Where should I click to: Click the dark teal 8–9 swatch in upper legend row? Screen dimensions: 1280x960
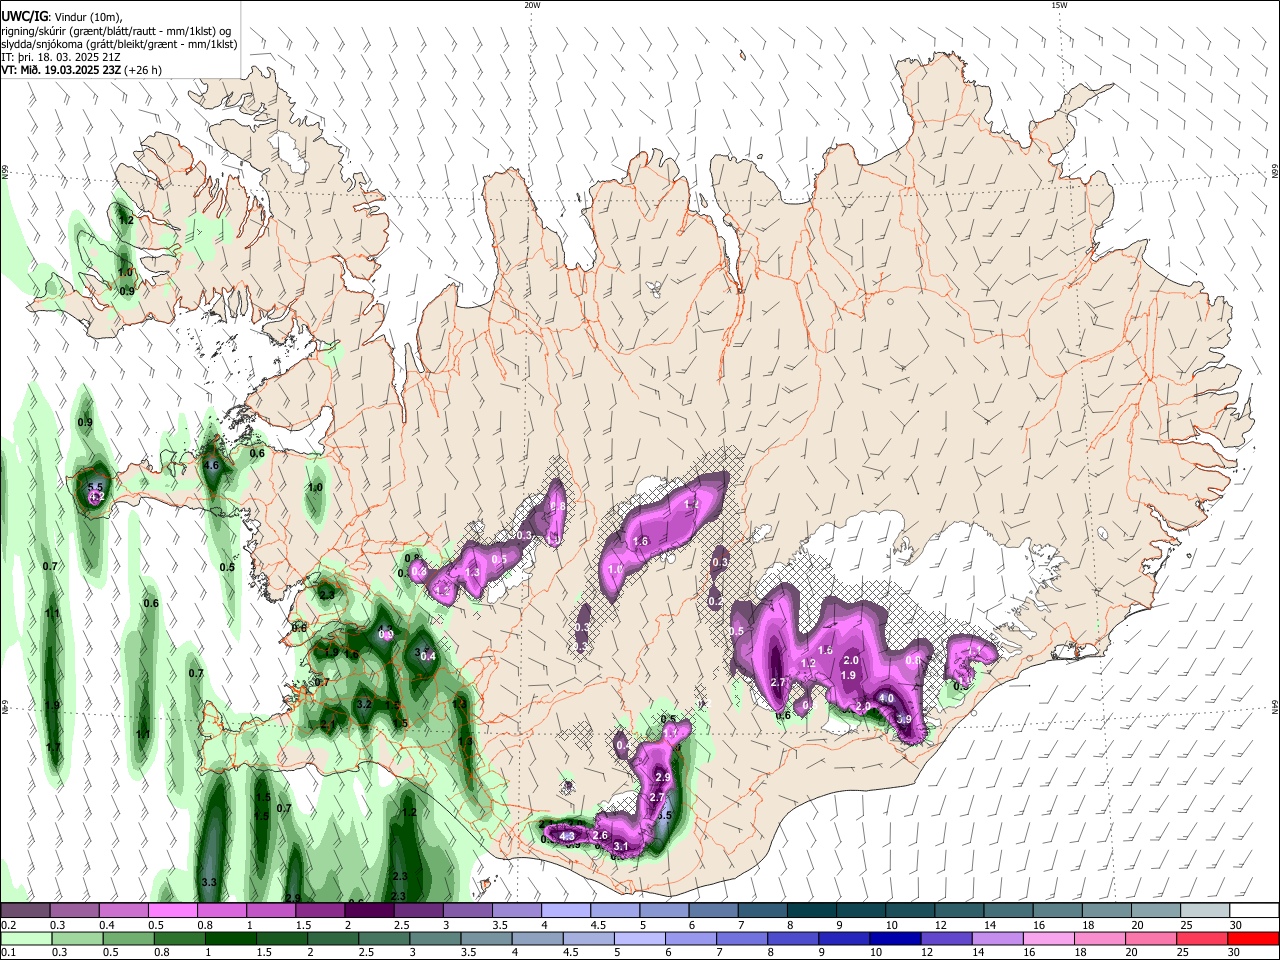[x=813, y=911]
